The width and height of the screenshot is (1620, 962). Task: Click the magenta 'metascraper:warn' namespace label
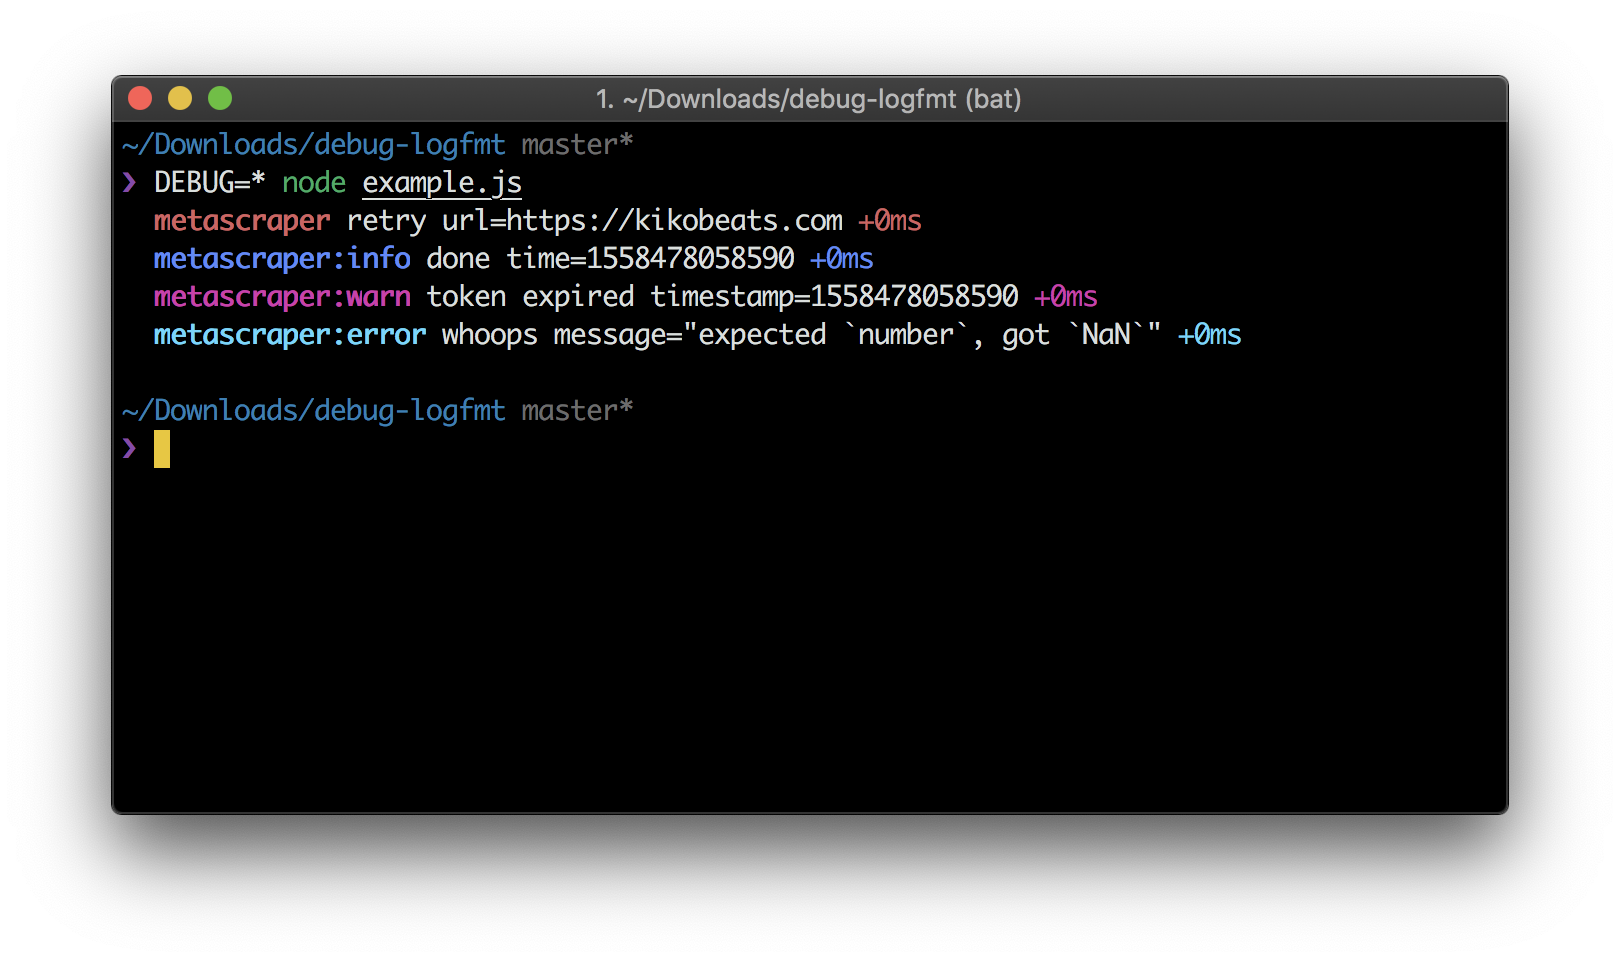[282, 297]
